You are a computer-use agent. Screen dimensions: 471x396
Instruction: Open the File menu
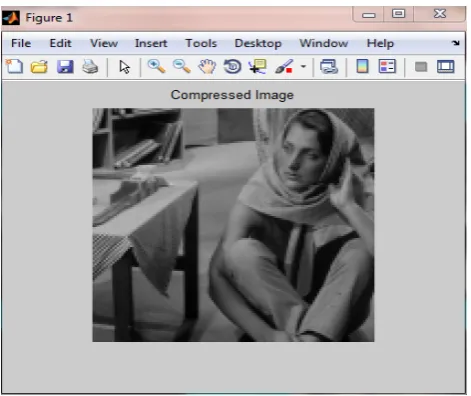[21, 43]
